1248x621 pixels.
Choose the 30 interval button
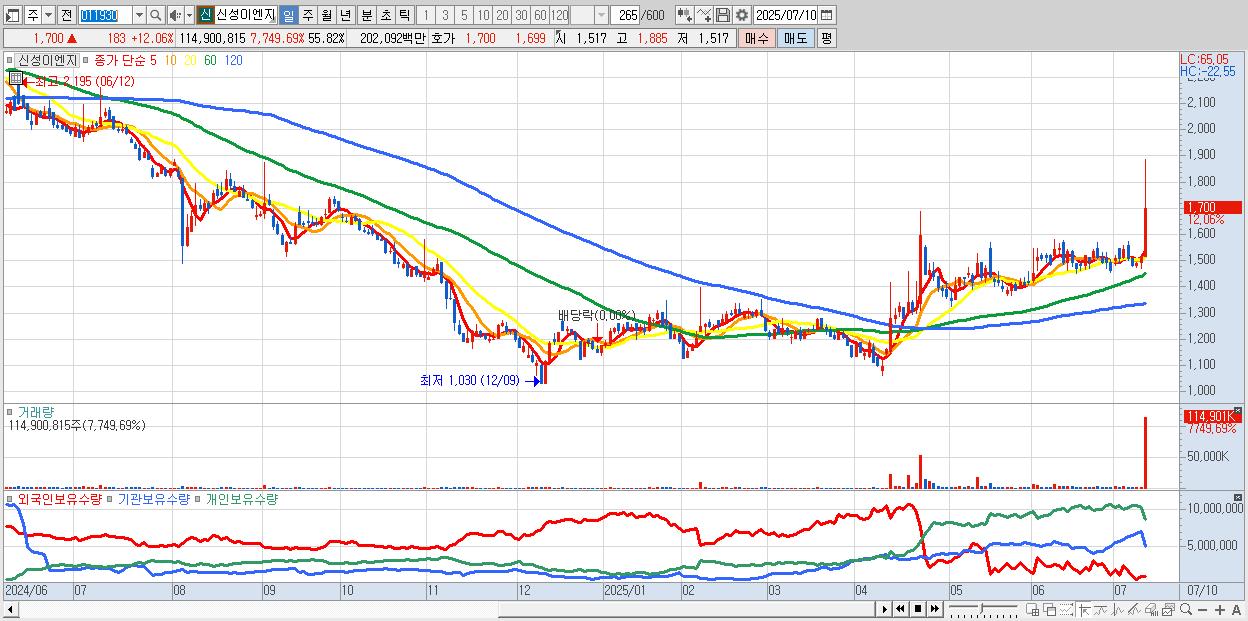tap(521, 15)
